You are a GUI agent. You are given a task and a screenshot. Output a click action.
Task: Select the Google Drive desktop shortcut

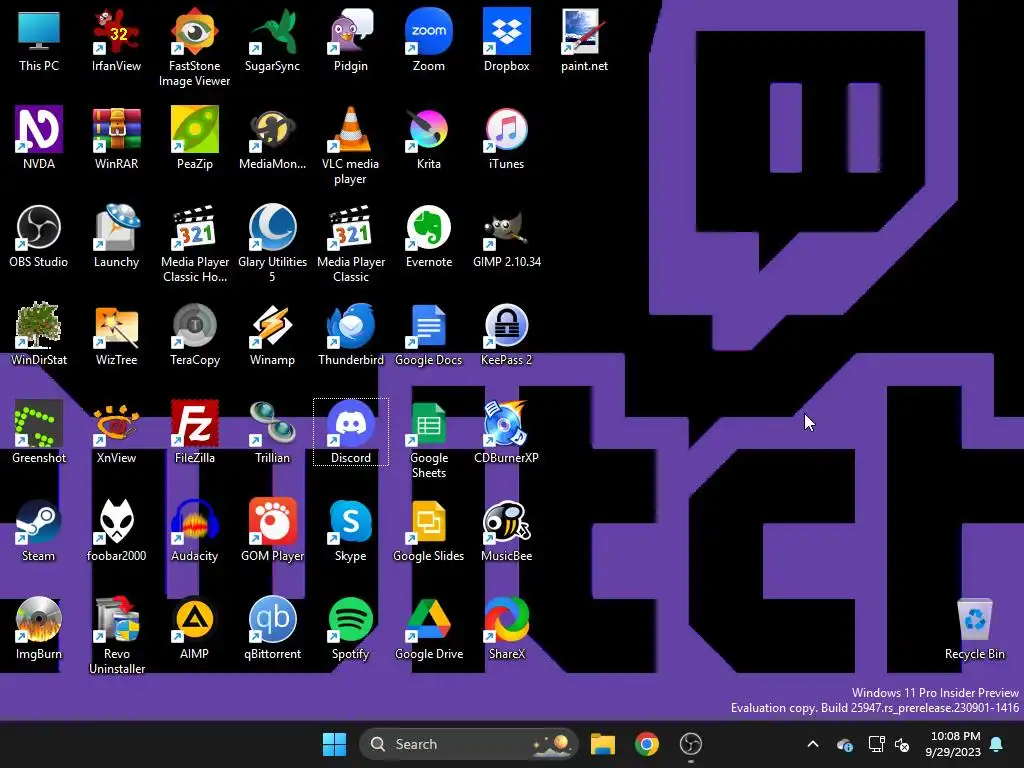click(x=428, y=628)
